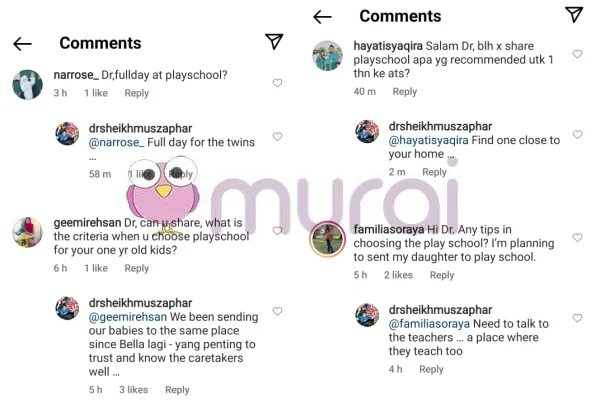
Task: Like geemirehsan comment heart
Action: pyautogui.click(x=277, y=230)
